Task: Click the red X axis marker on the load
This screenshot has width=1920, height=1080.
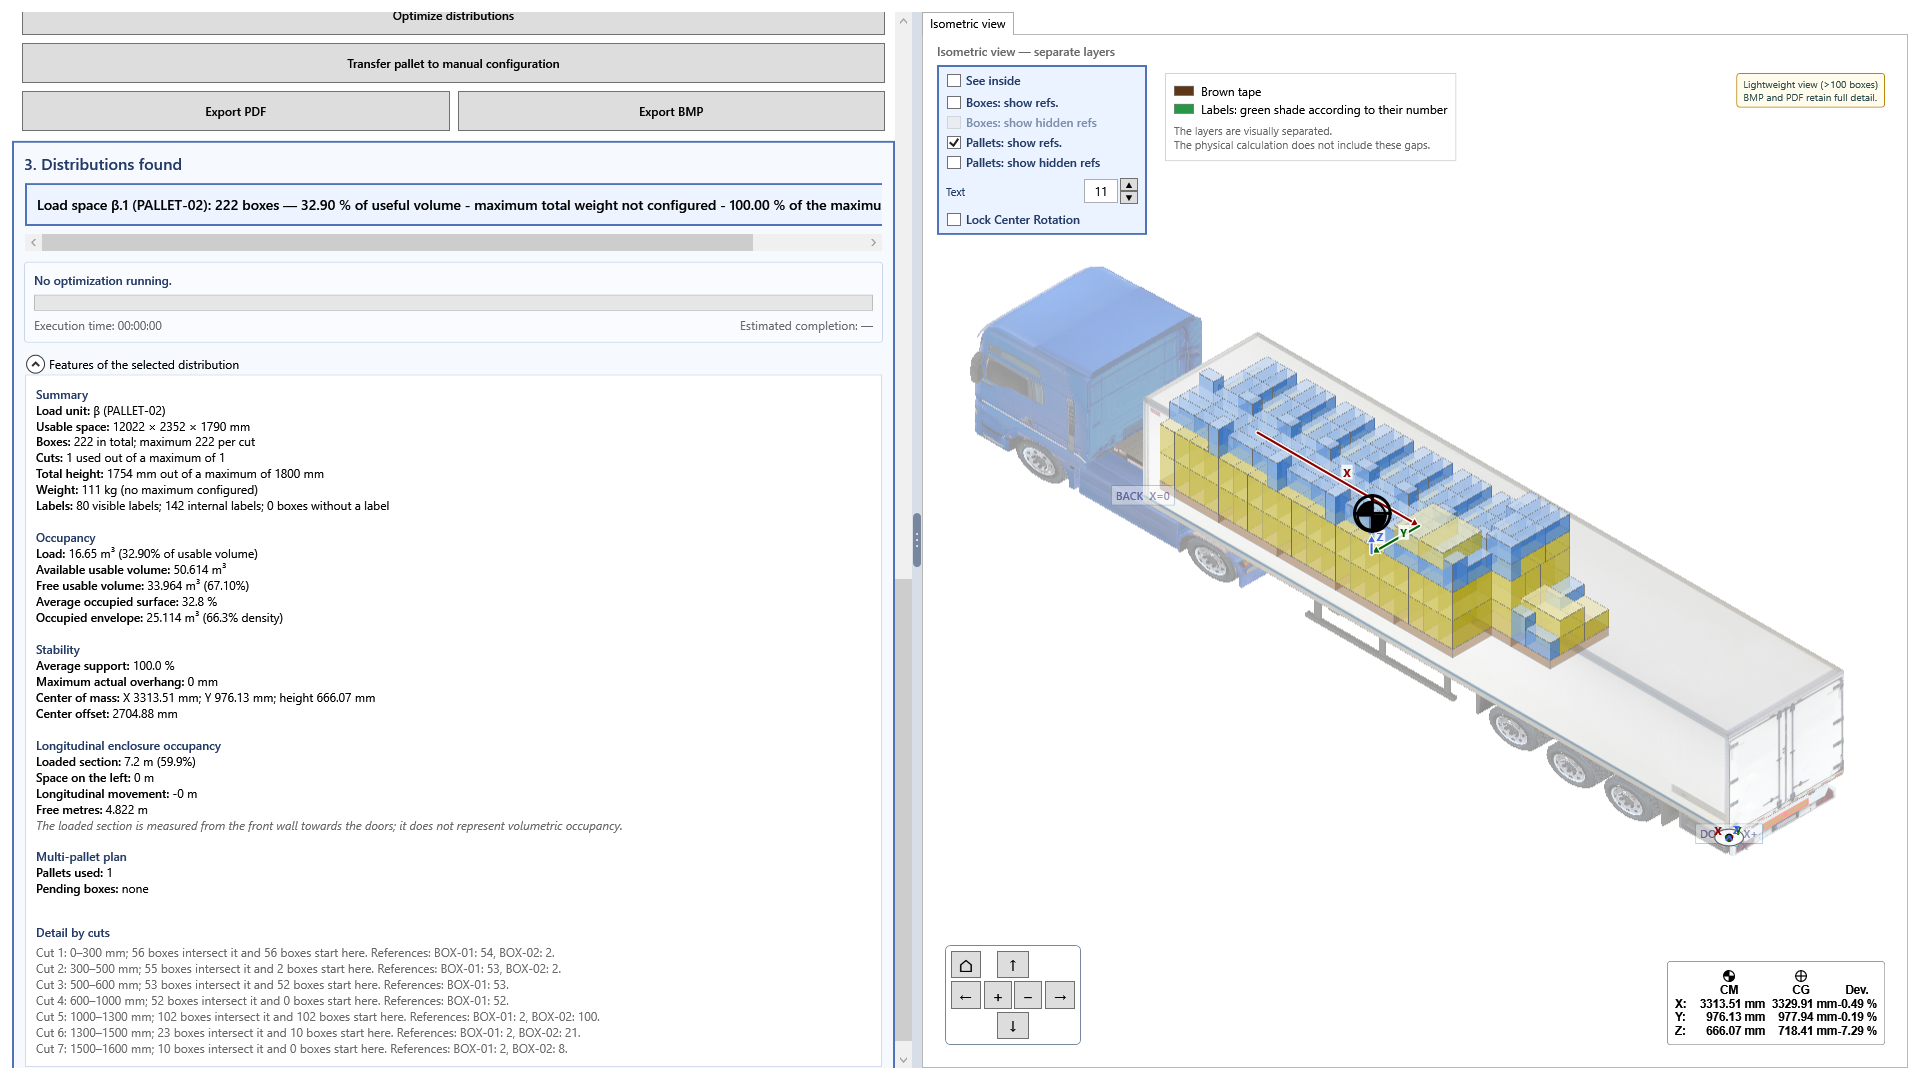Action: point(1346,473)
